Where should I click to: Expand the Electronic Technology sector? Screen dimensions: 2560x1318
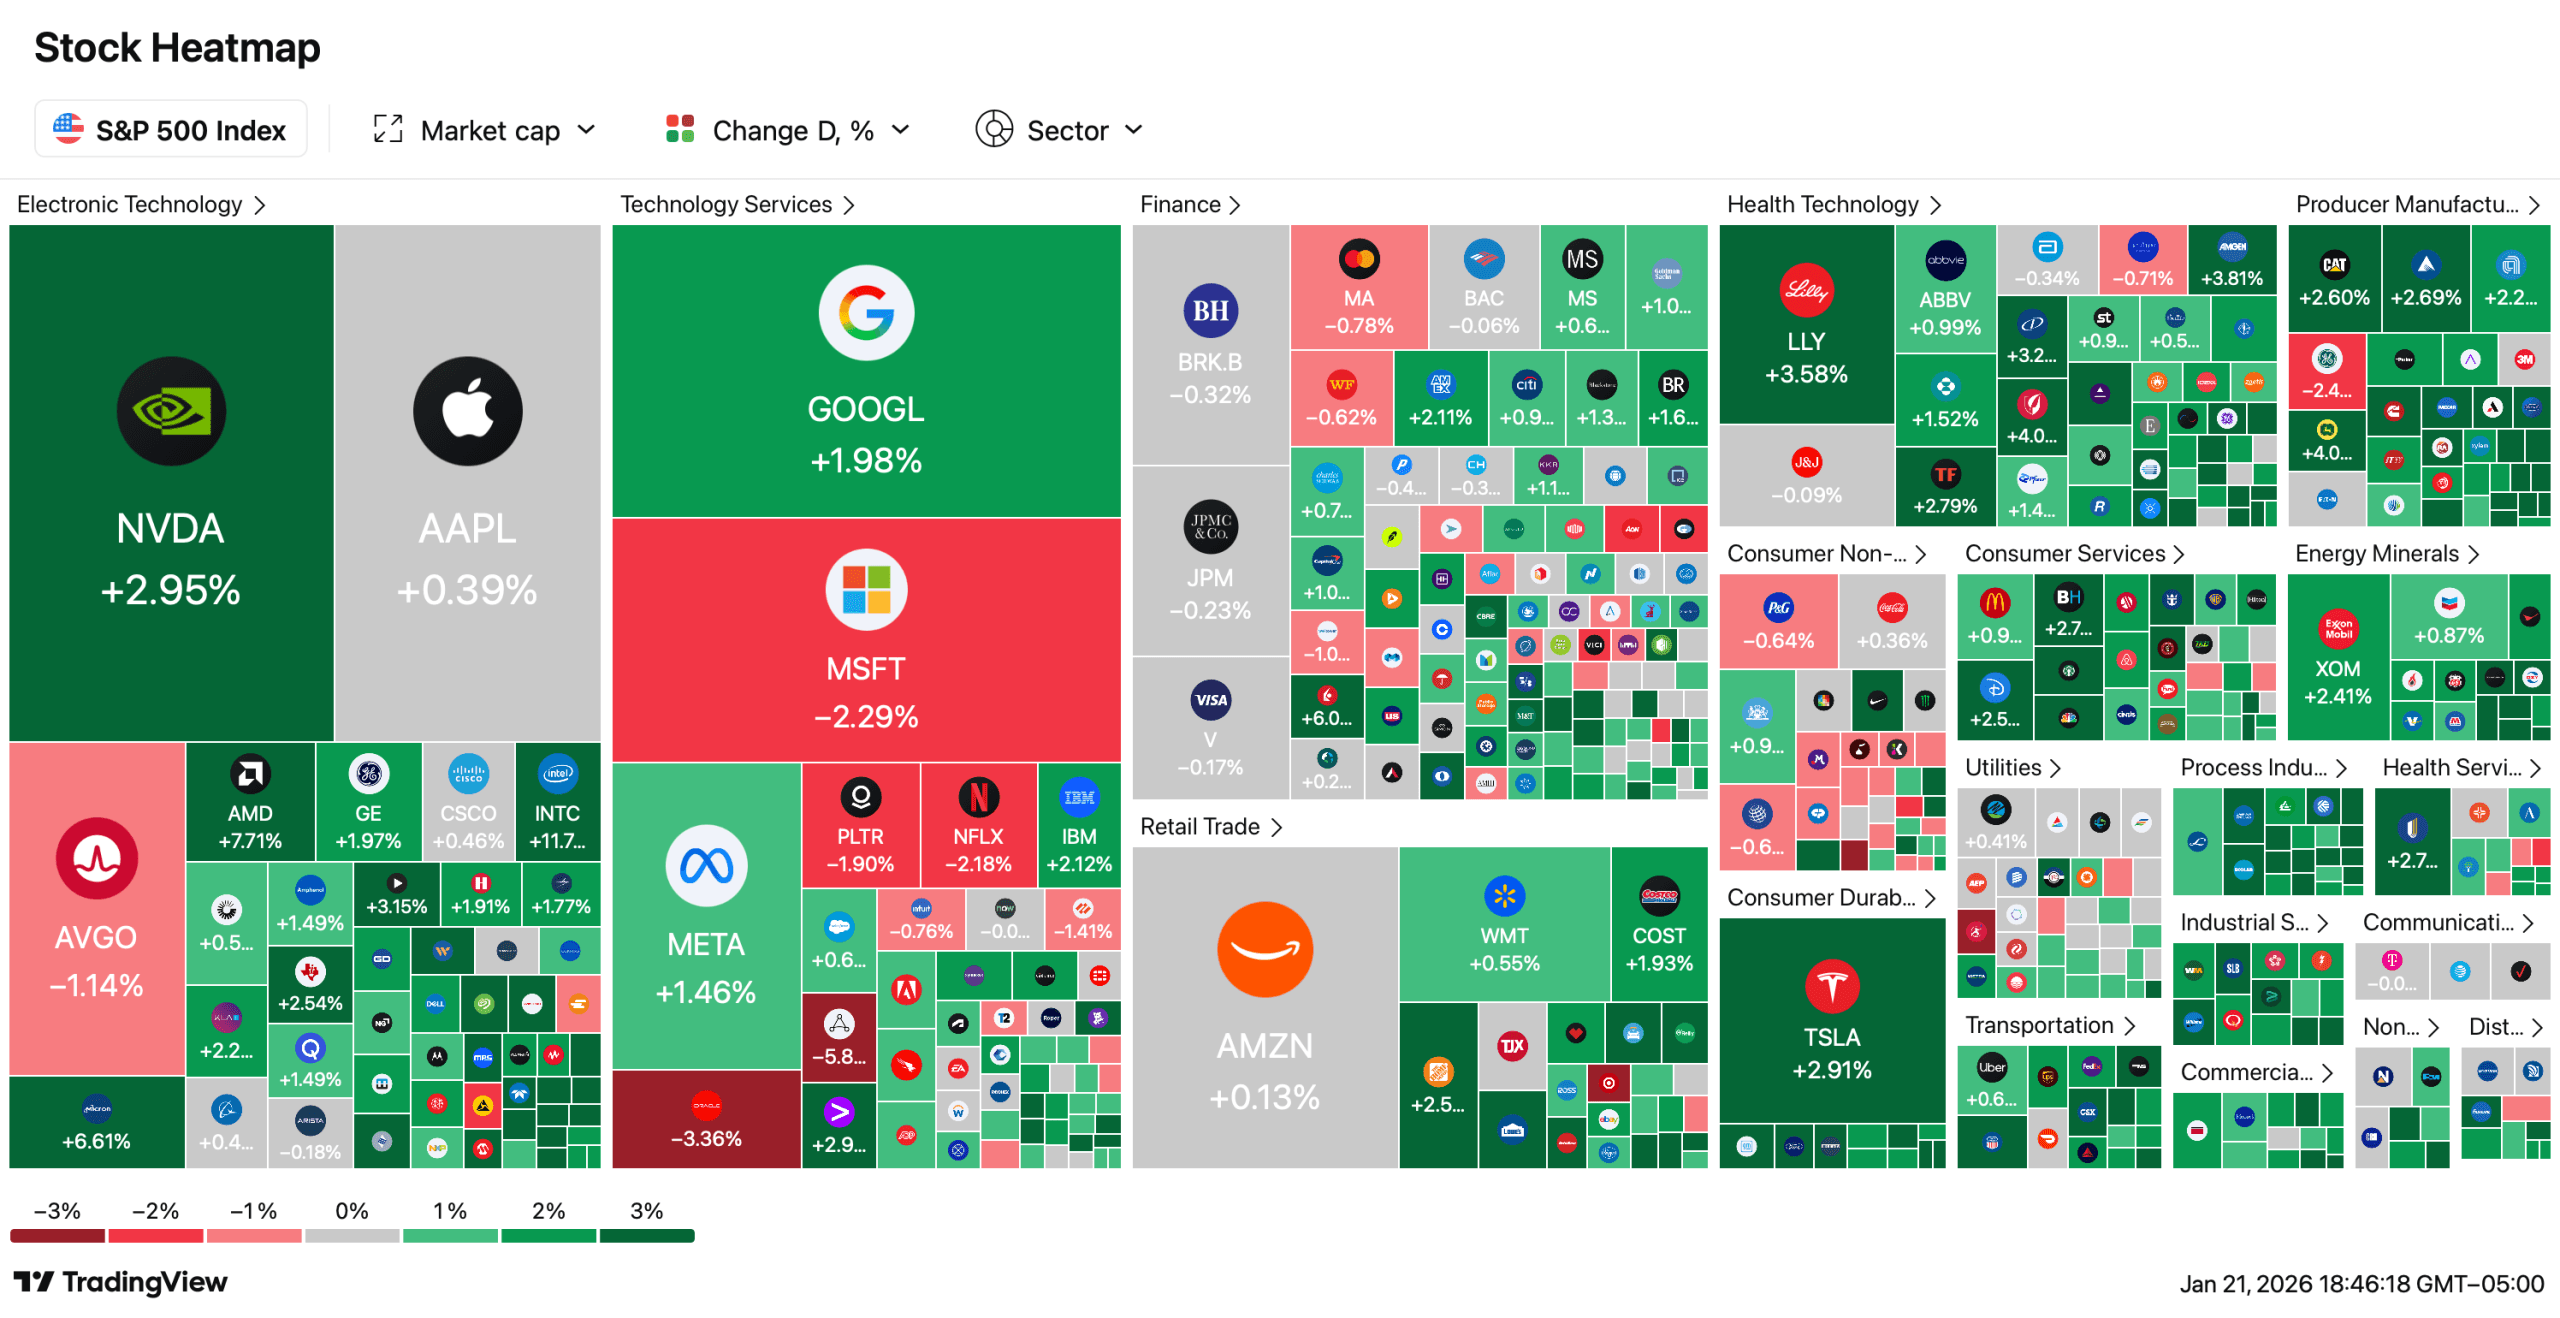[141, 204]
